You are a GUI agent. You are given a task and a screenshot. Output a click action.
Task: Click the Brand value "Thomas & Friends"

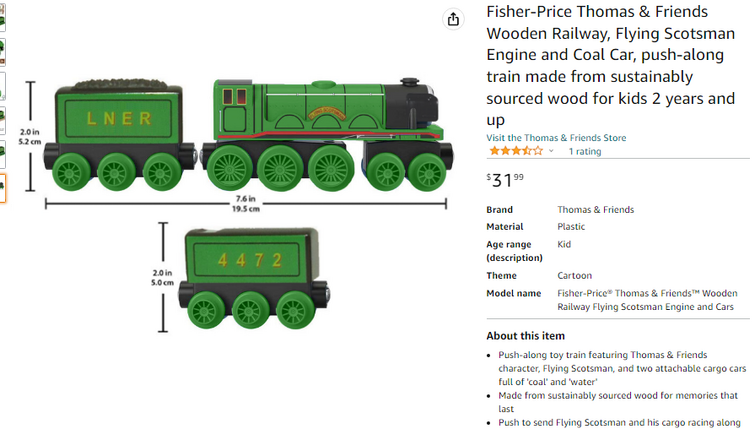coord(596,209)
